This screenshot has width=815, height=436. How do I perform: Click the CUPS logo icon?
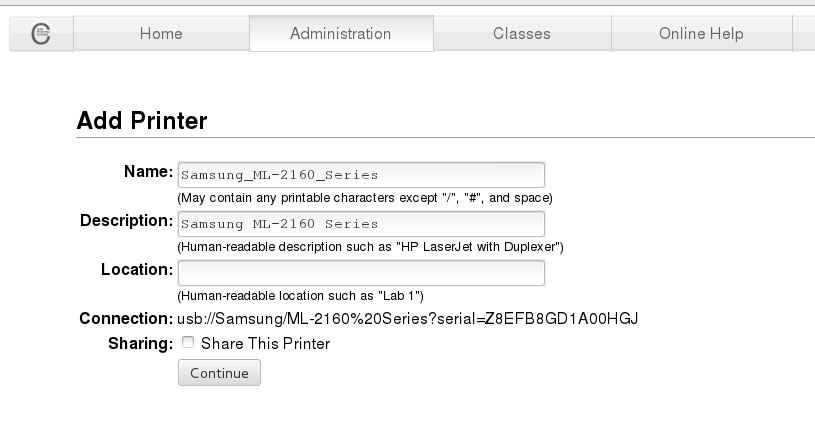(x=41, y=33)
